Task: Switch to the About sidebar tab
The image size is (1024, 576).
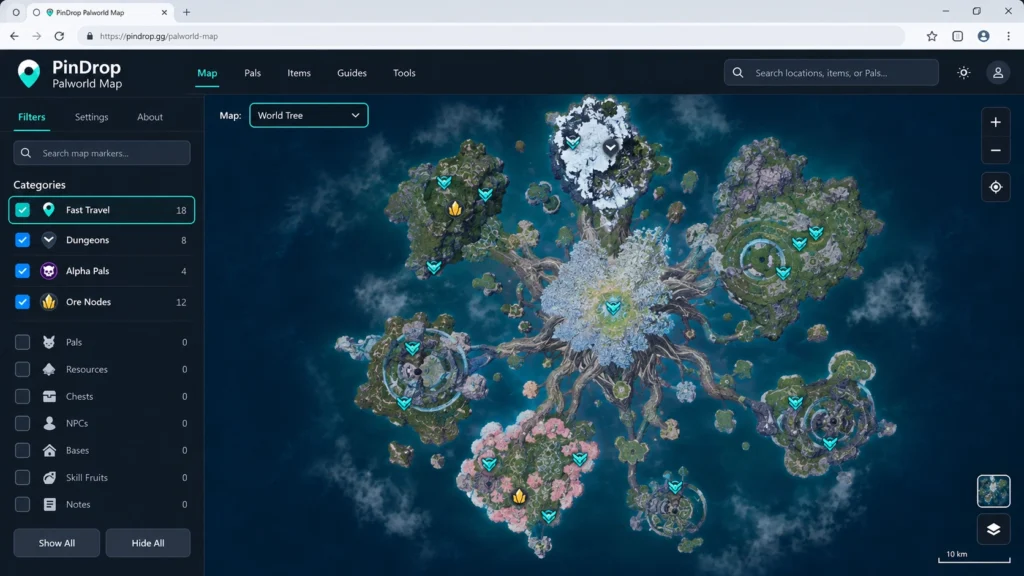Action: coord(150,117)
